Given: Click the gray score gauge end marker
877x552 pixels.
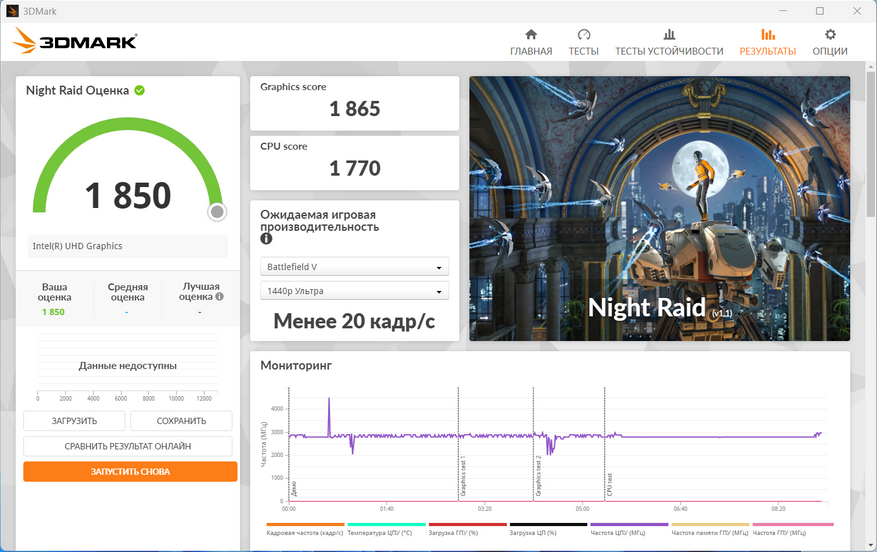Looking at the screenshot, I should click(x=217, y=212).
